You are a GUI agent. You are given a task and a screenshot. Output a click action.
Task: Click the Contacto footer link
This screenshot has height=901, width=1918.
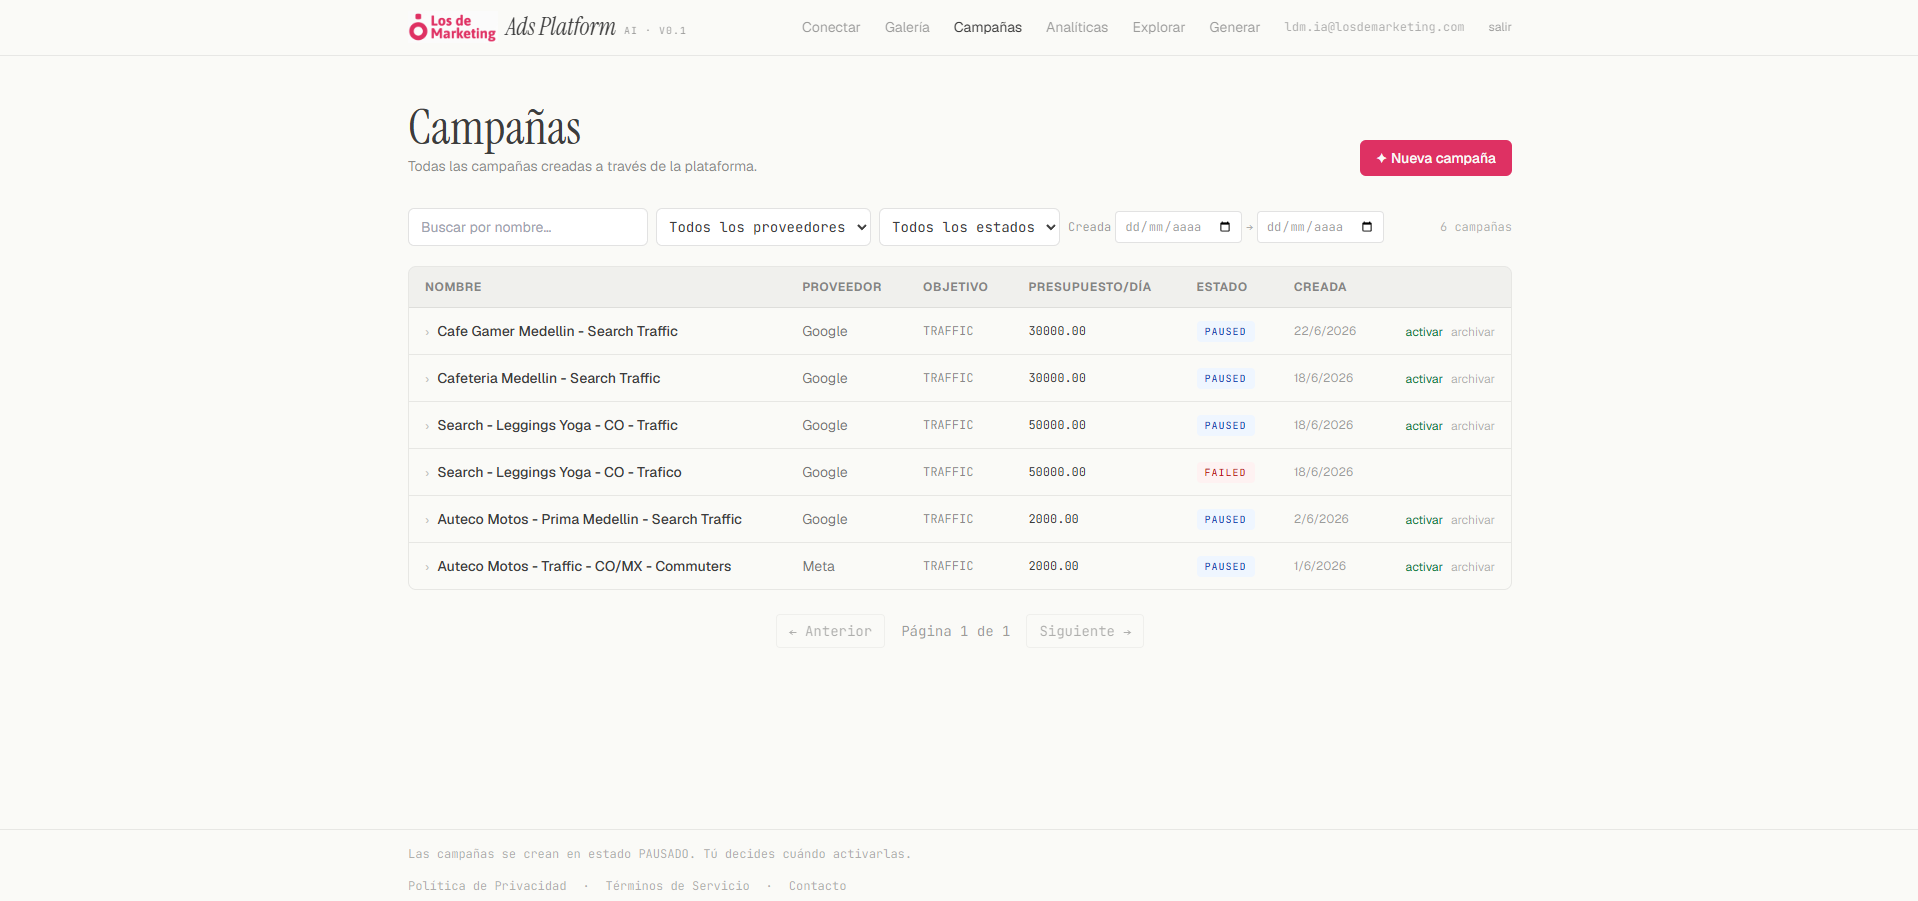(x=817, y=886)
